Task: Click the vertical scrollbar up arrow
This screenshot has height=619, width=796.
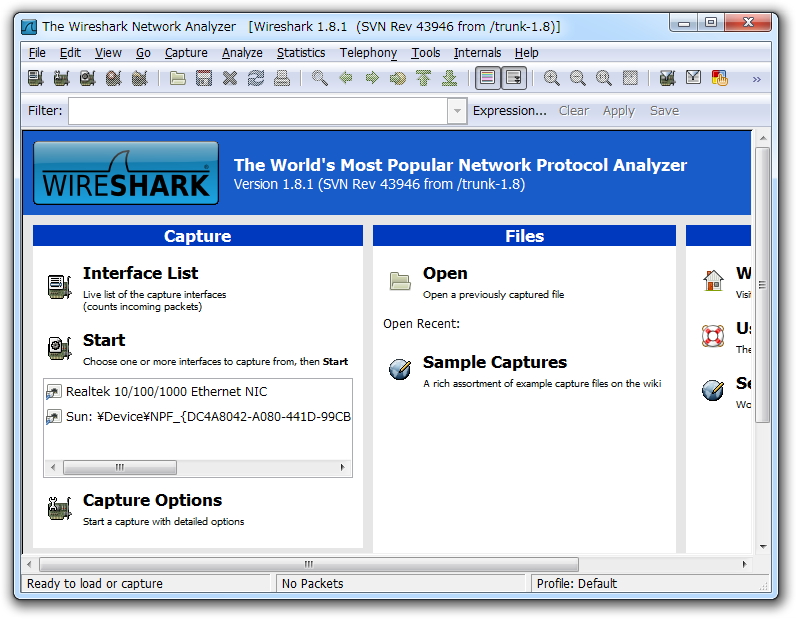Action: point(762,139)
